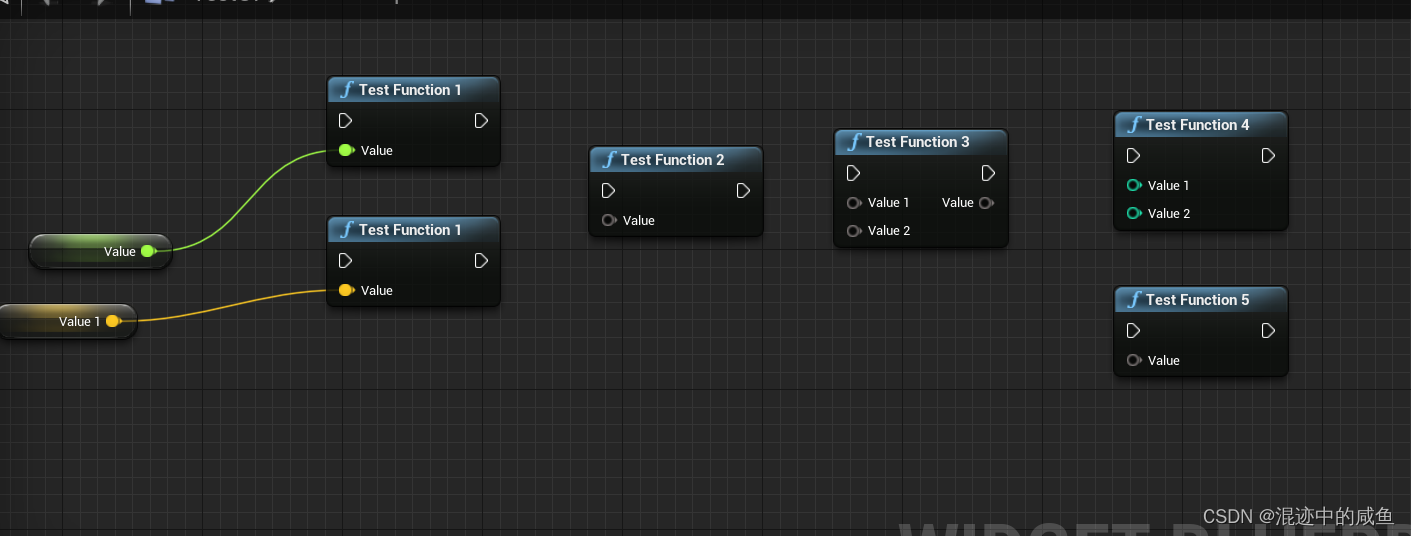1411x536 pixels.
Task: Click 'Value 2' label on Test Function 4
Action: tap(1169, 213)
